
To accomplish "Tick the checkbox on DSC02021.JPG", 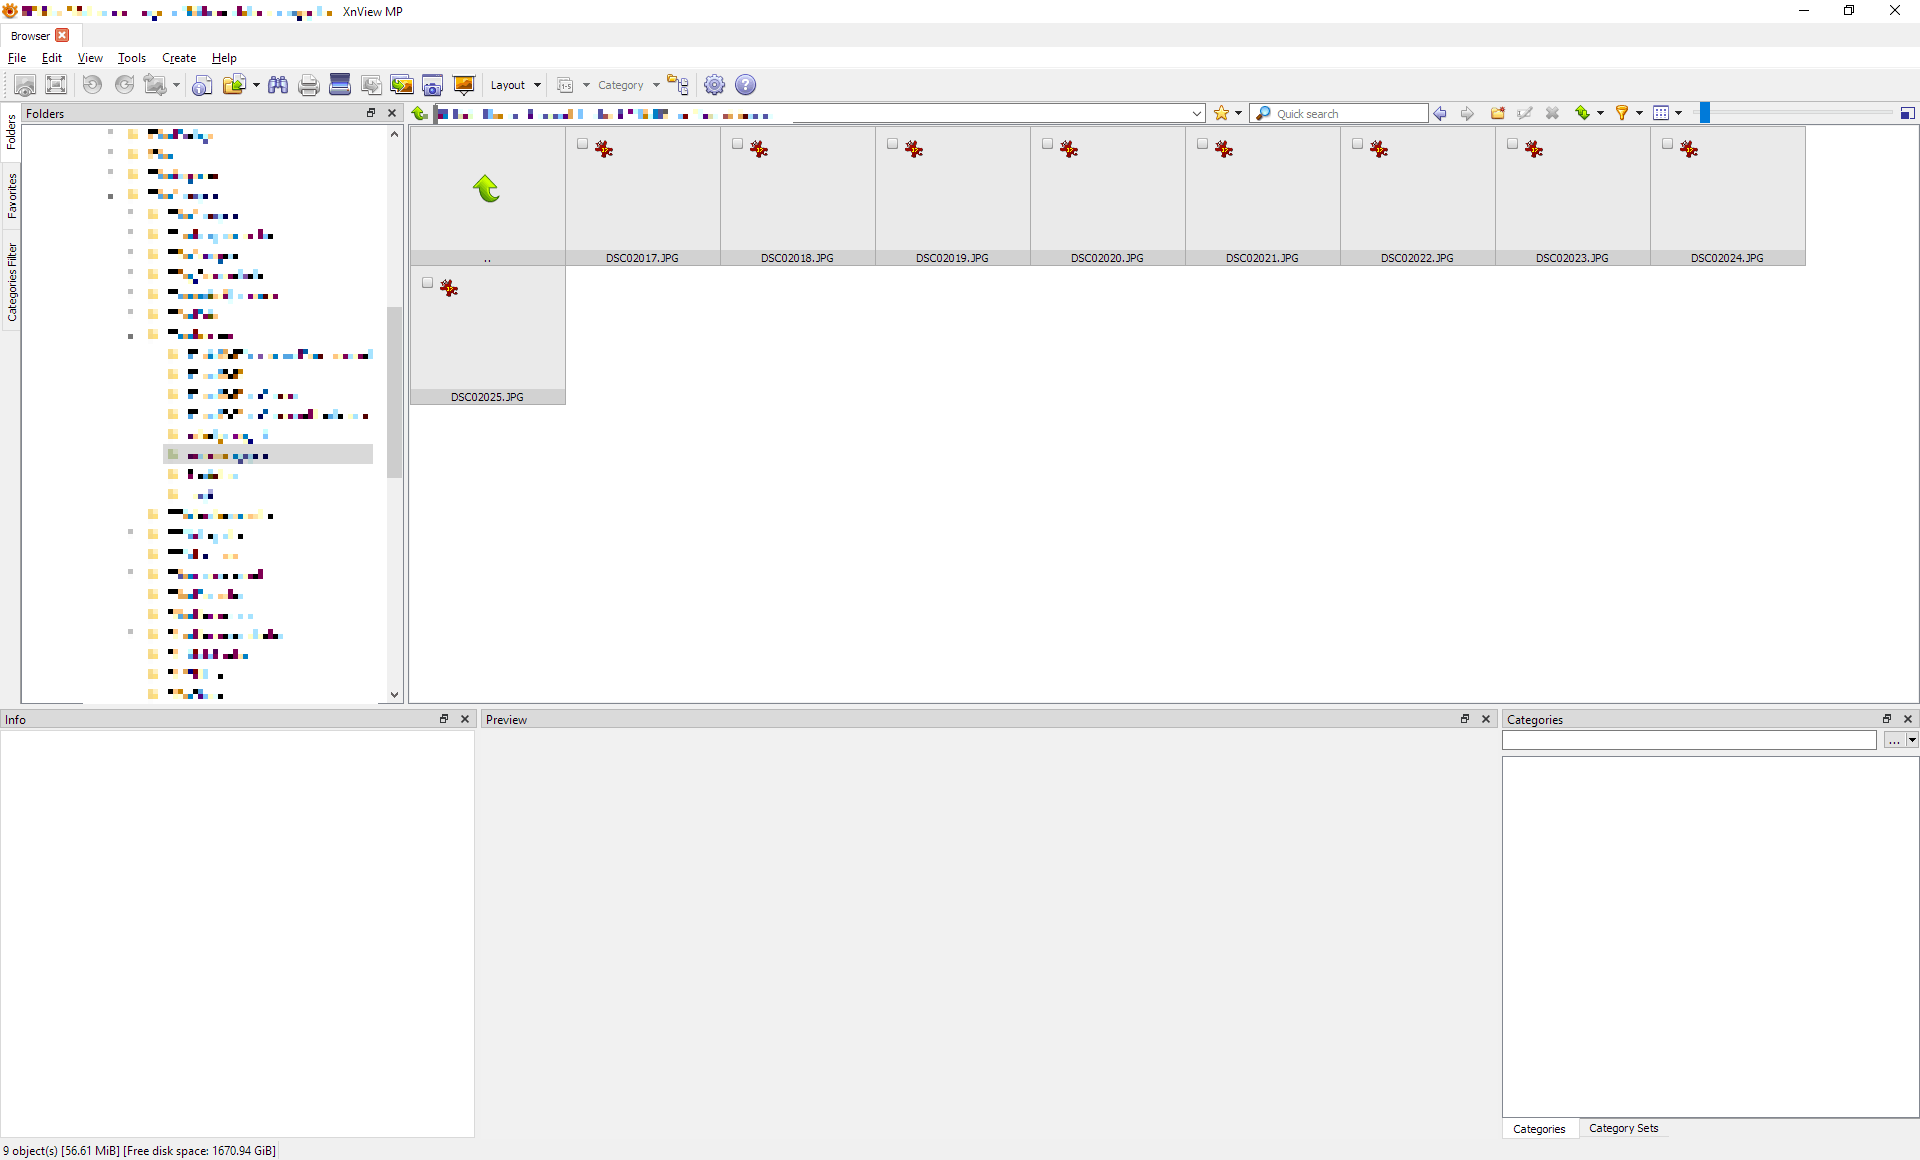I will coord(1202,144).
